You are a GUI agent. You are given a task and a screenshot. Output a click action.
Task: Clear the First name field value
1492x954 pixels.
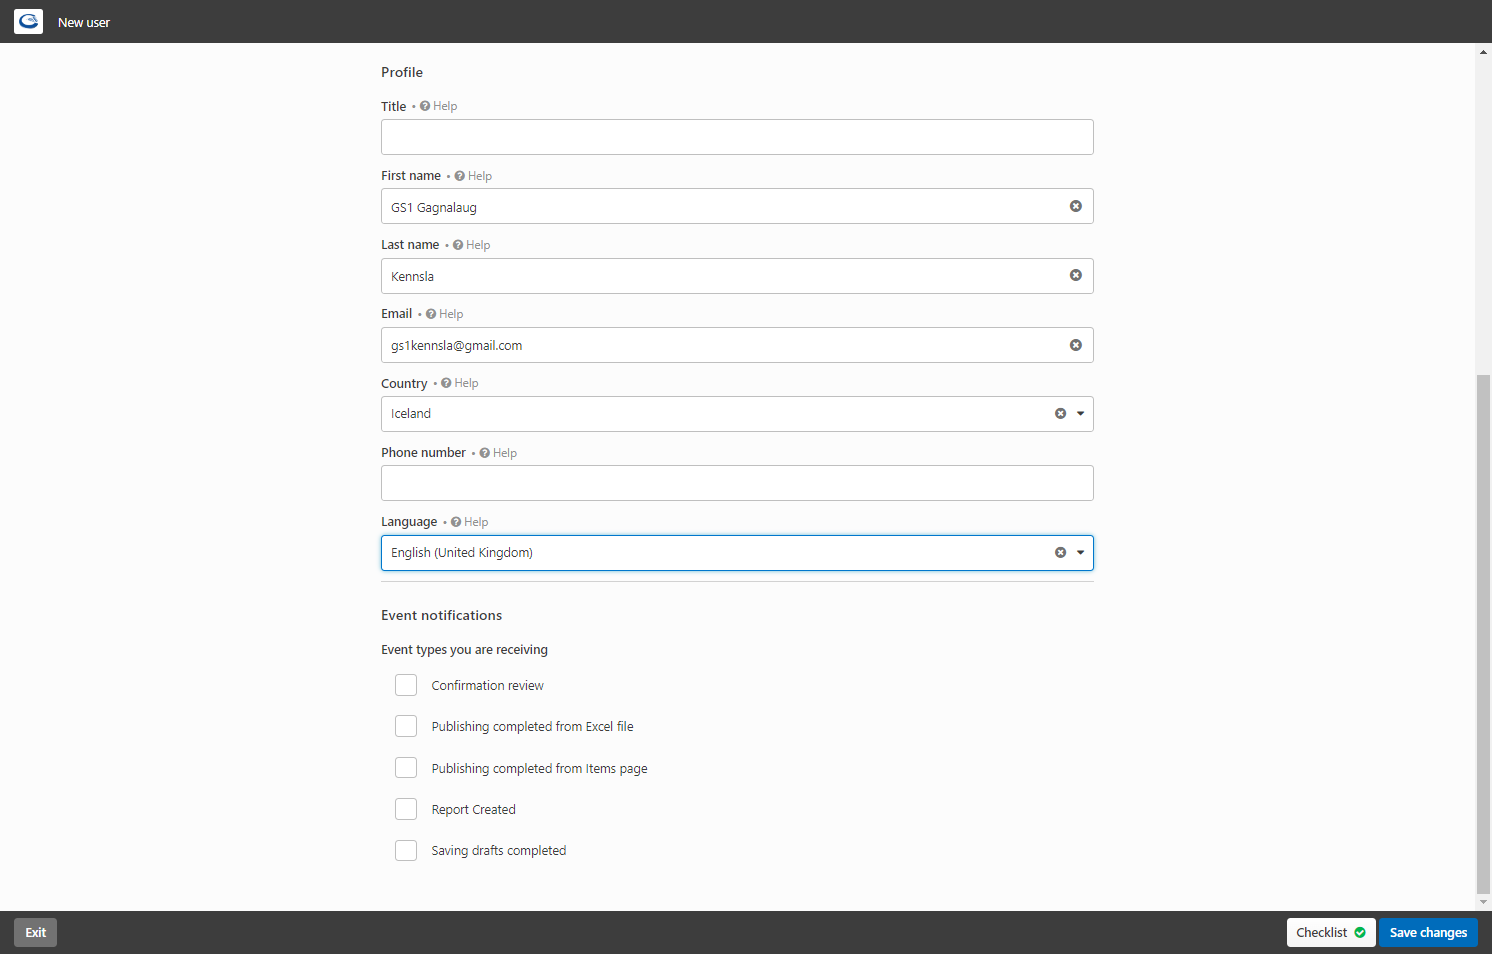click(x=1076, y=206)
